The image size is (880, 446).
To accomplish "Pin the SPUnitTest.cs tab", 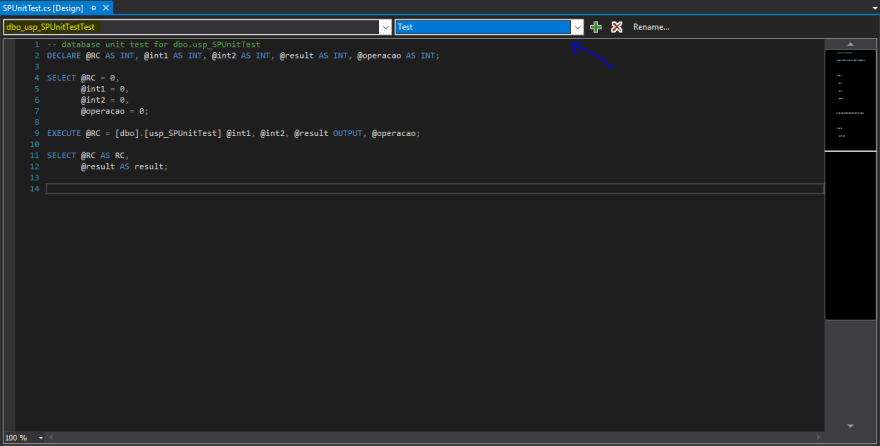I will click(94, 8).
